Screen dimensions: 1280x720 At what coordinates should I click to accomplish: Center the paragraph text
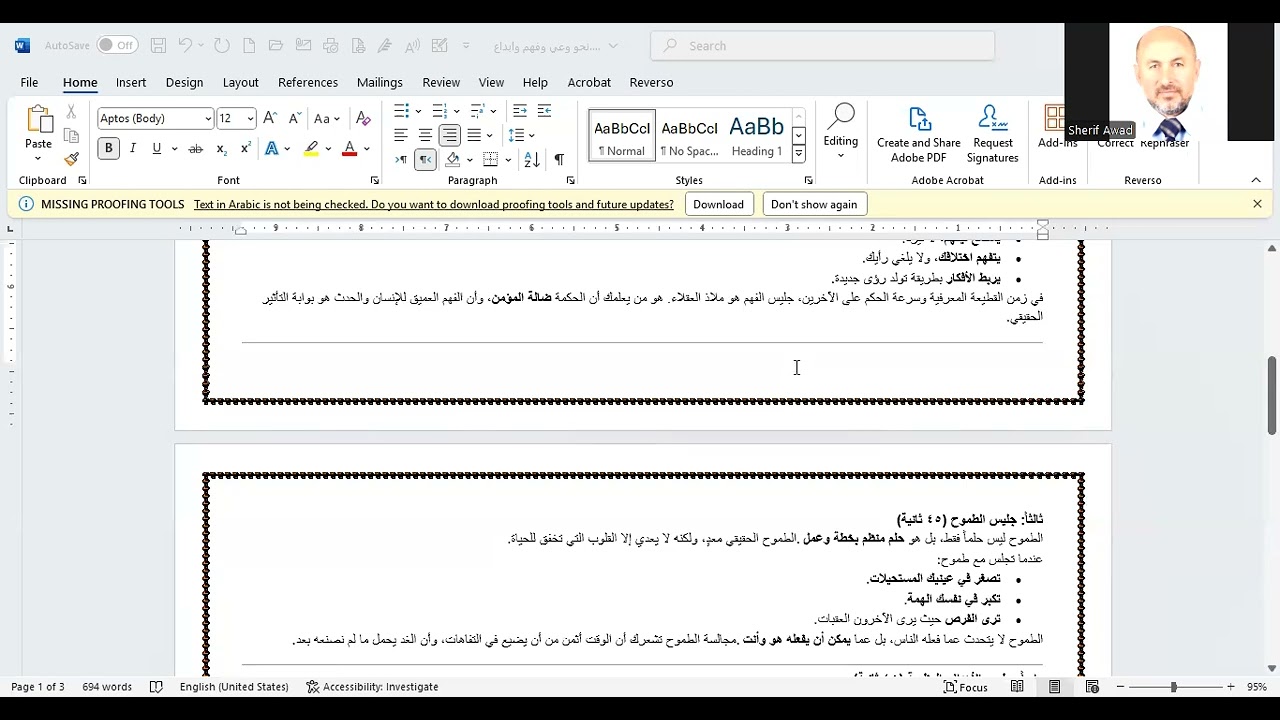tap(425, 135)
